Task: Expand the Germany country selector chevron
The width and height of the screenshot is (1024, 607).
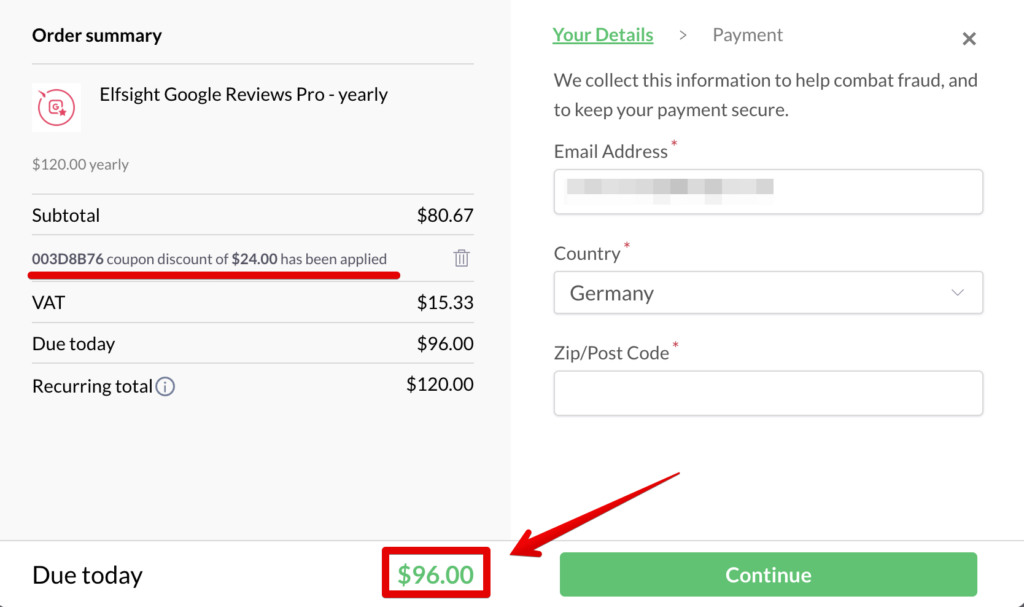Action: coord(959,292)
